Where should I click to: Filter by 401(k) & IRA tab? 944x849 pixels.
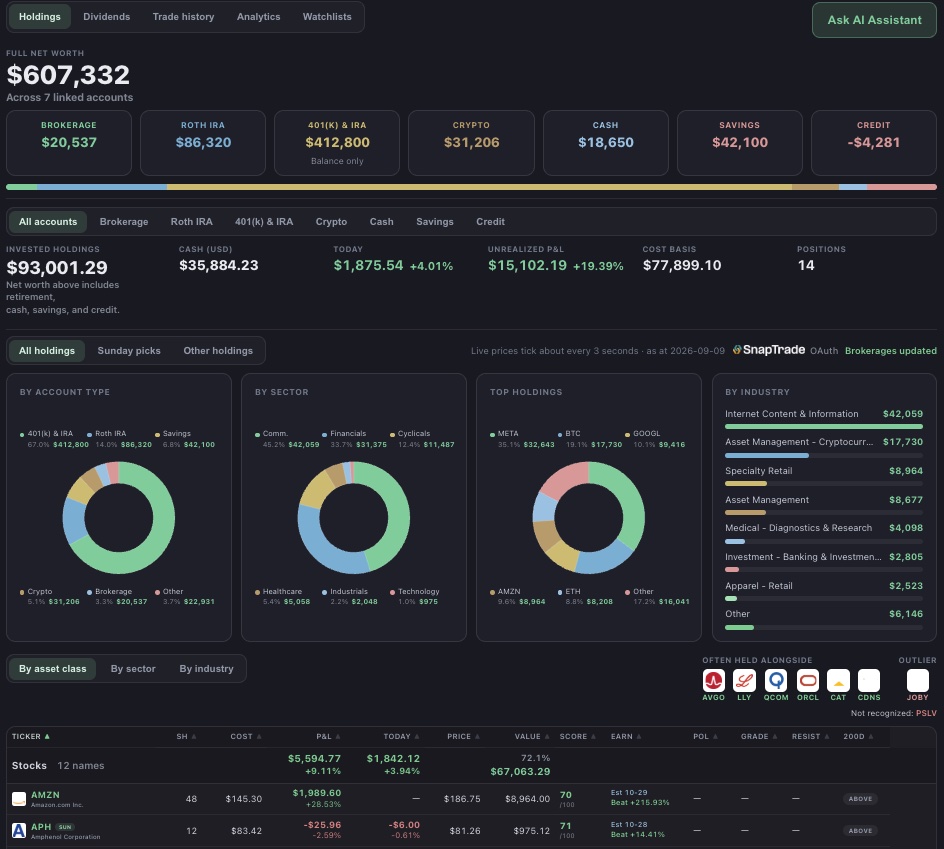[x=264, y=222]
